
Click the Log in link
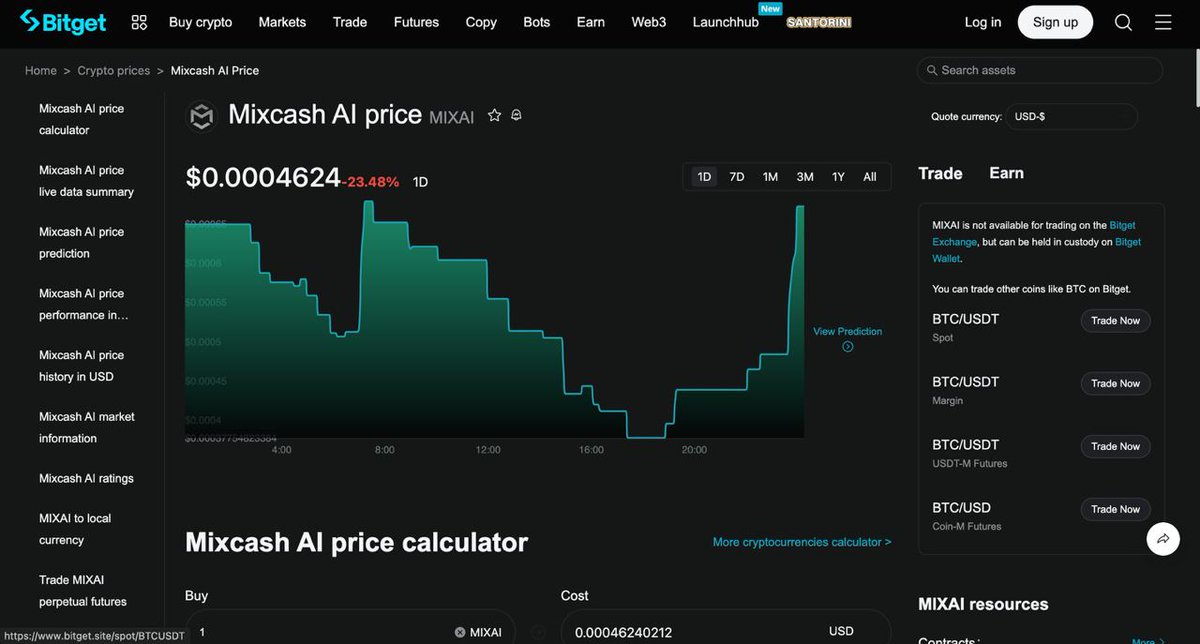983,22
